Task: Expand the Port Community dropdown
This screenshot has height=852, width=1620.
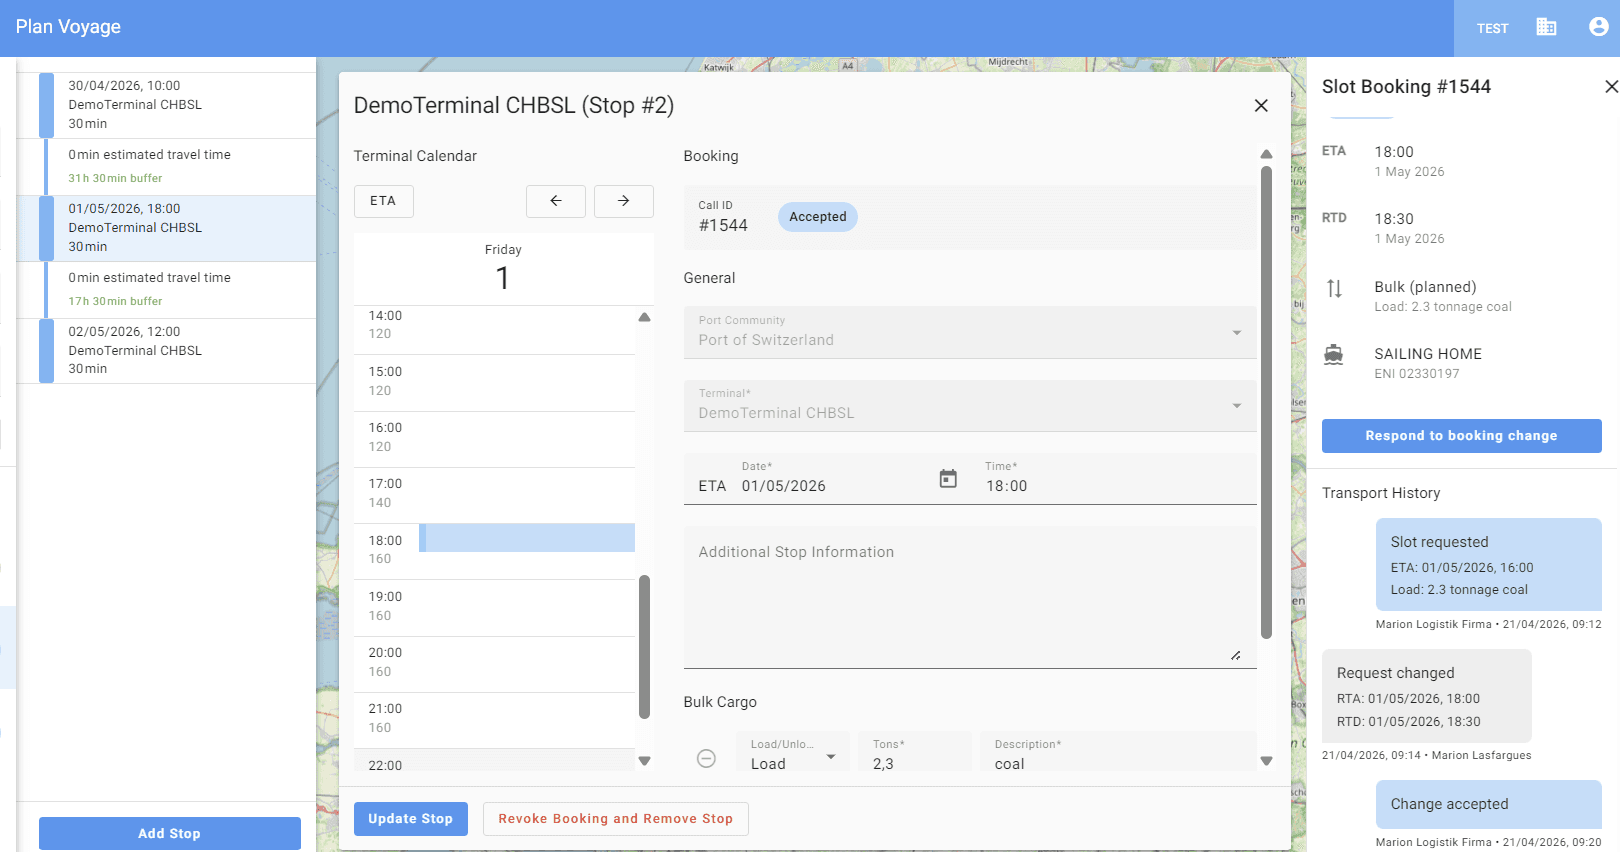Action: point(970,332)
